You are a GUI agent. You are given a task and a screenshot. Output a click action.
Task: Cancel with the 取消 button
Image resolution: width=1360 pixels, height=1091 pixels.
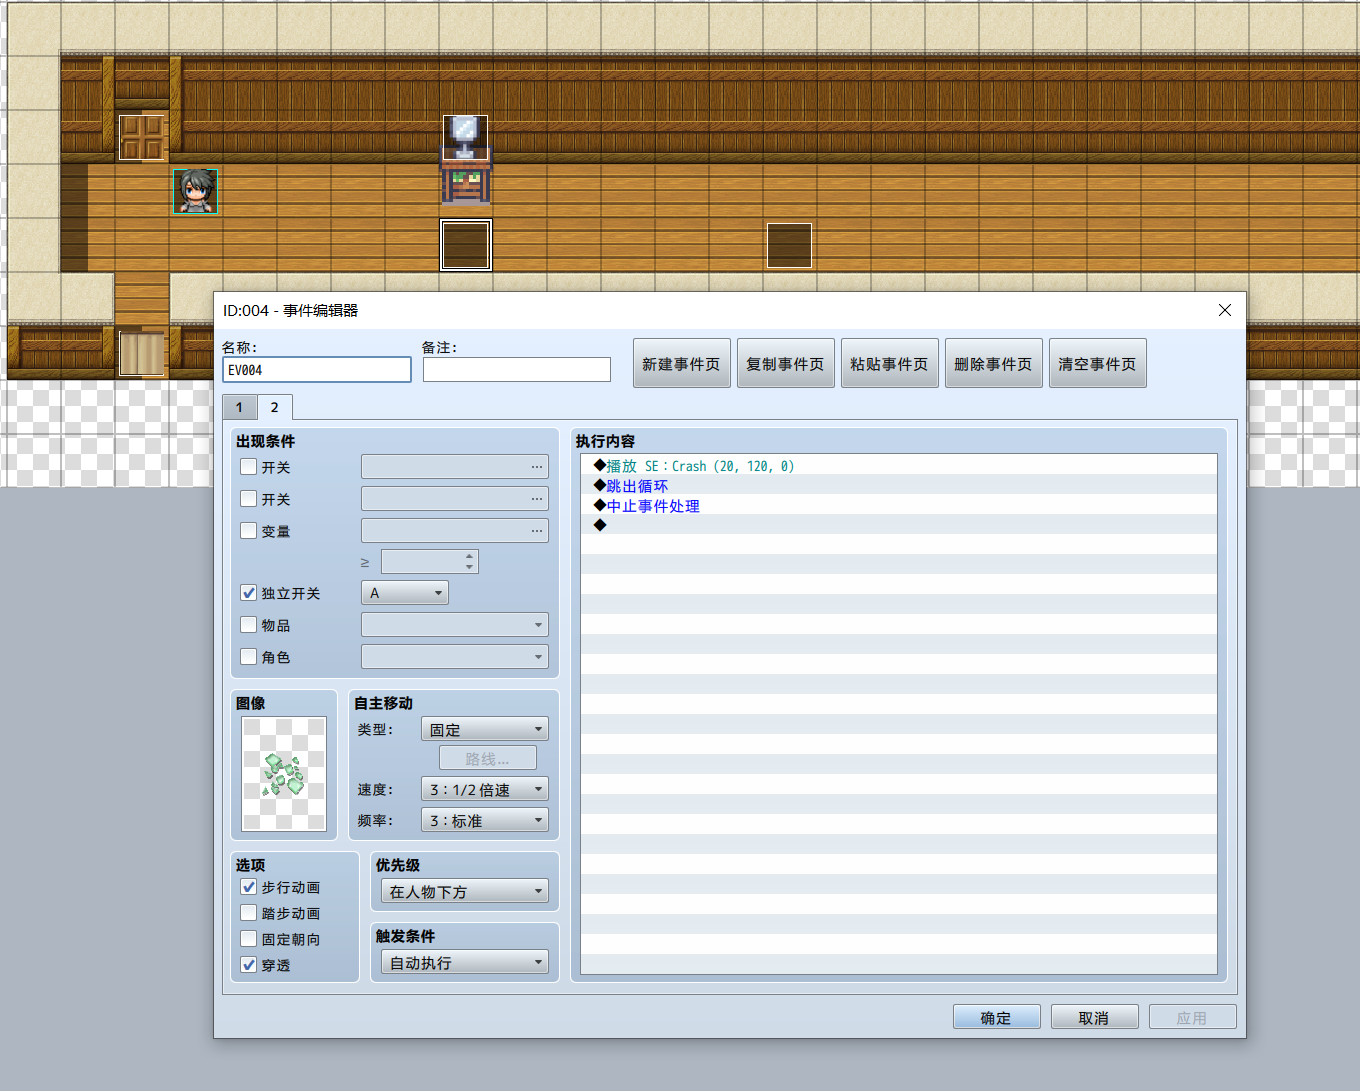pos(1095,1017)
